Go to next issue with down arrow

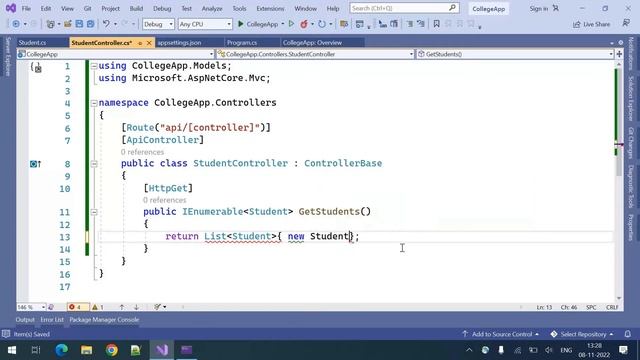[136, 307]
